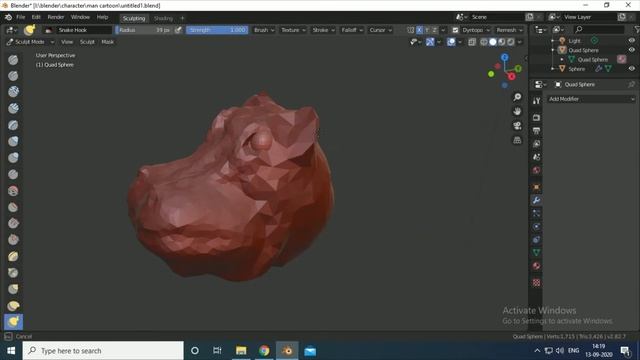The height and width of the screenshot is (360, 640).
Task: Open the Add Modifier dropdown
Action: coord(591,99)
